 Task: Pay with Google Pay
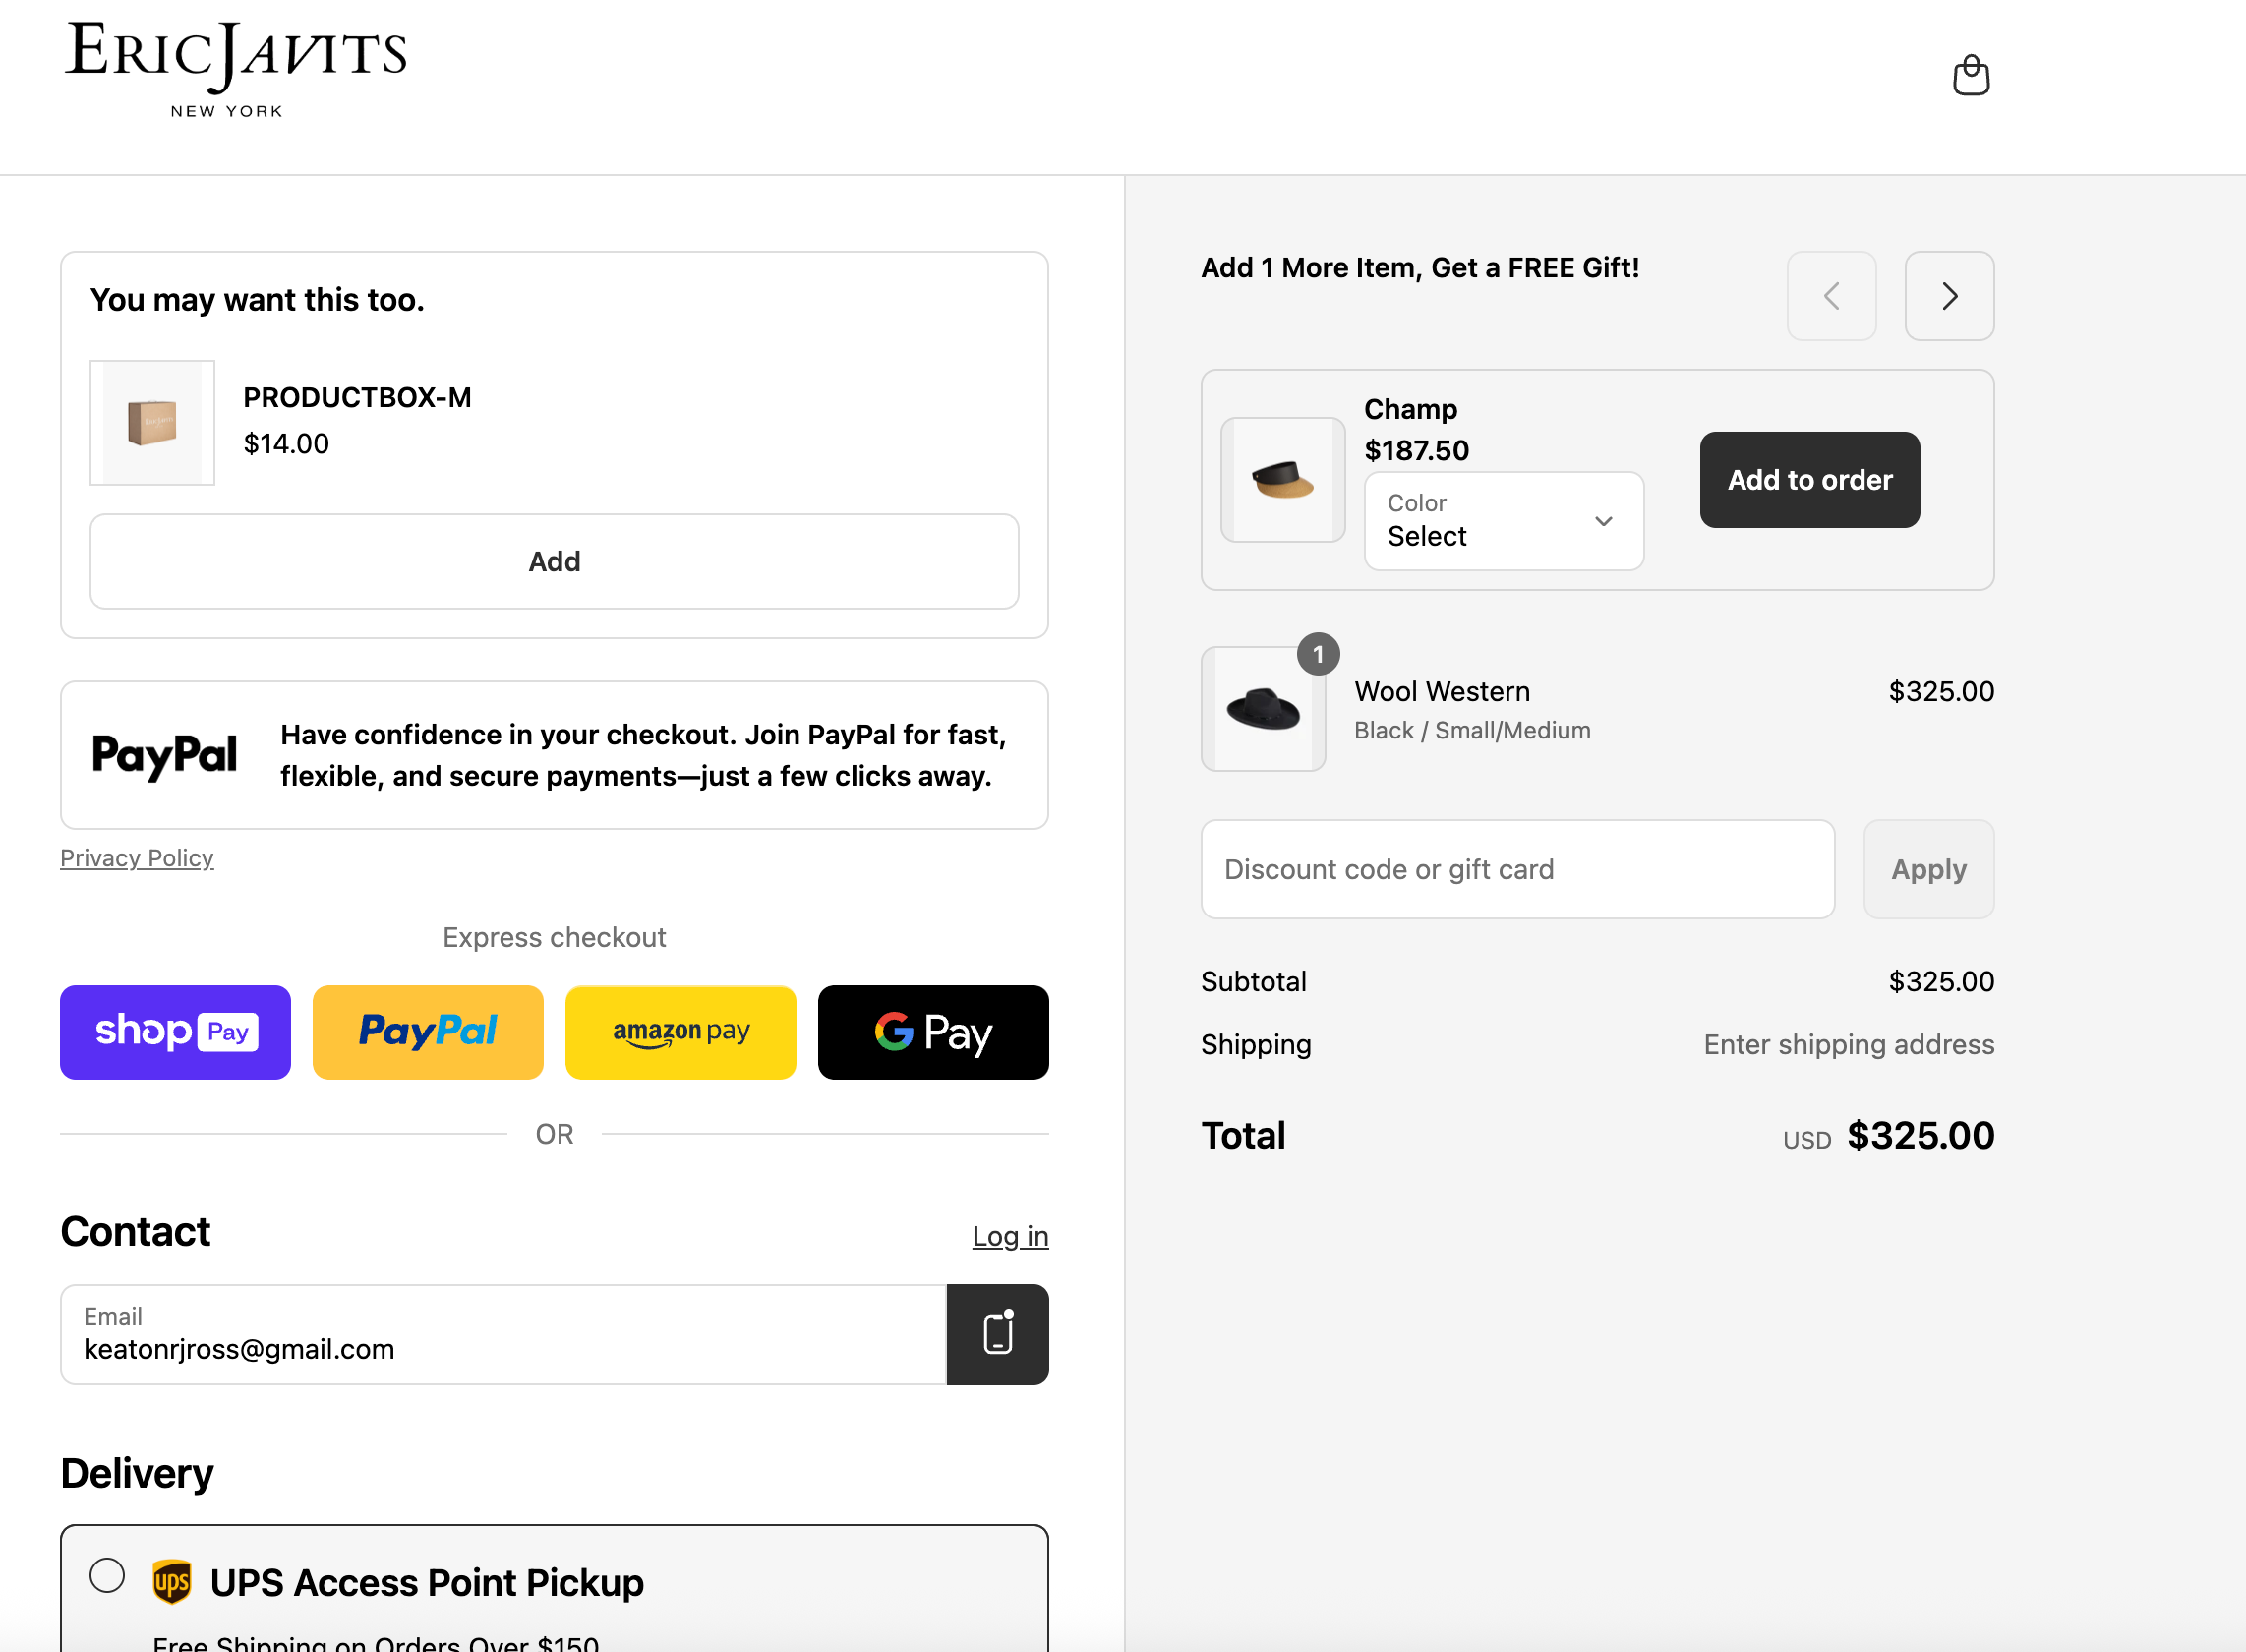coord(932,1031)
